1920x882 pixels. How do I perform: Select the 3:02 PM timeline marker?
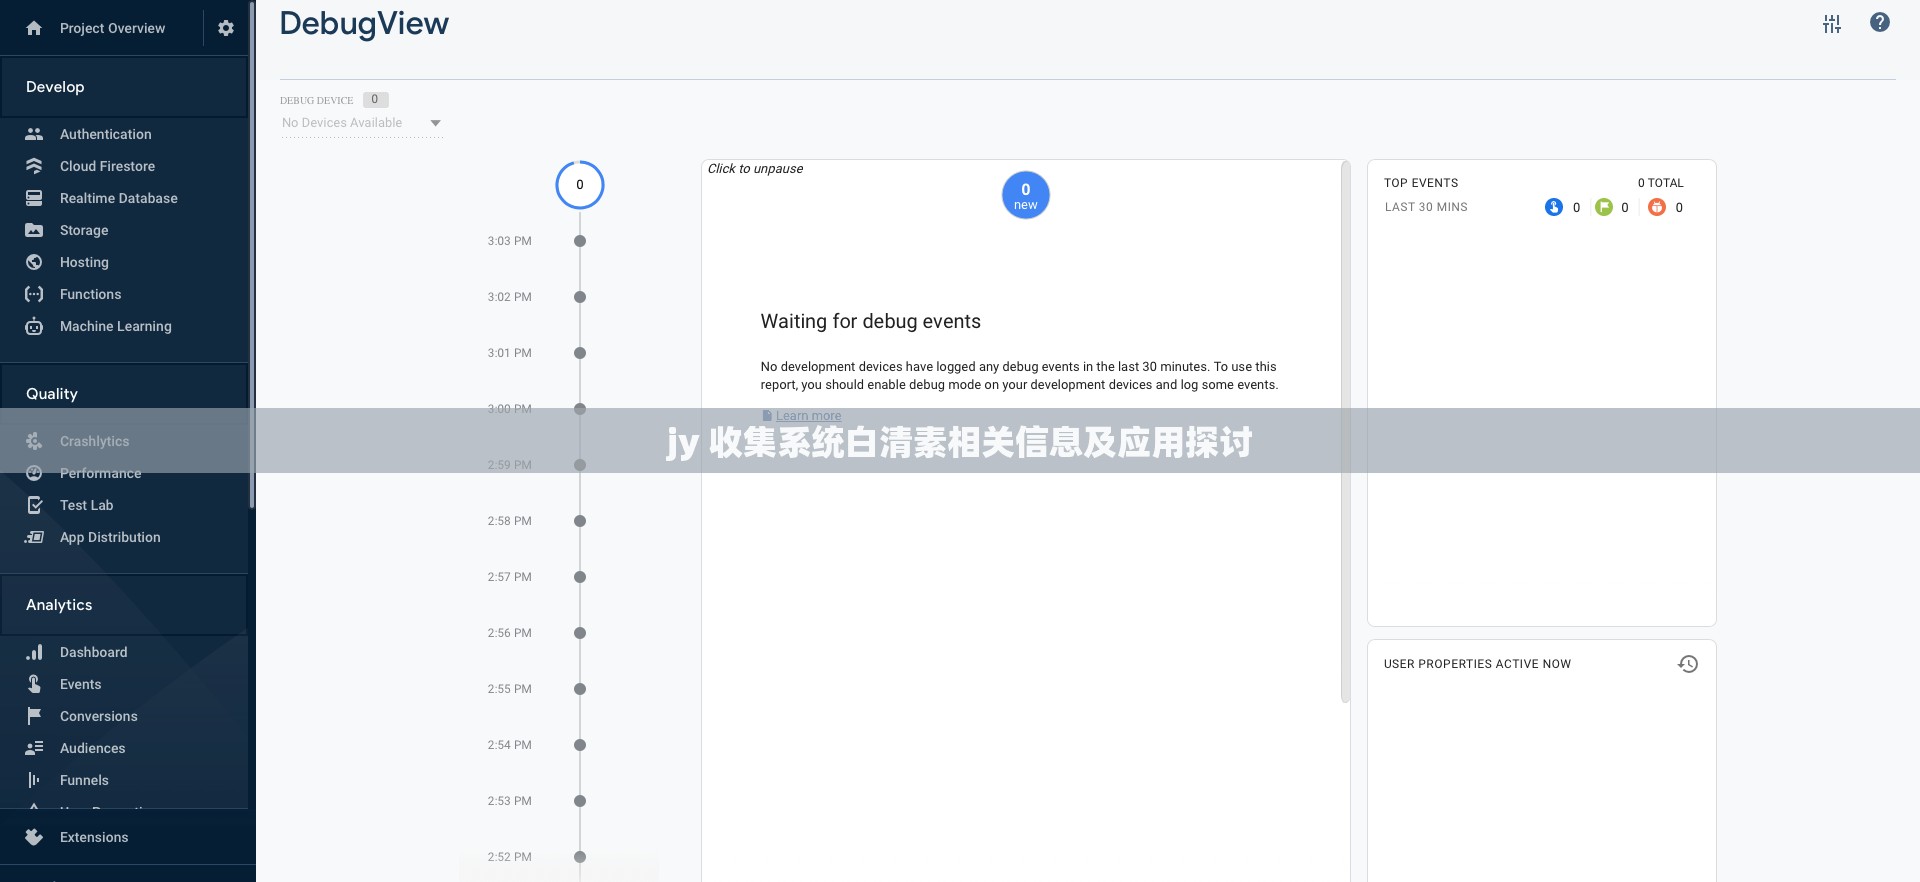pyautogui.click(x=580, y=297)
